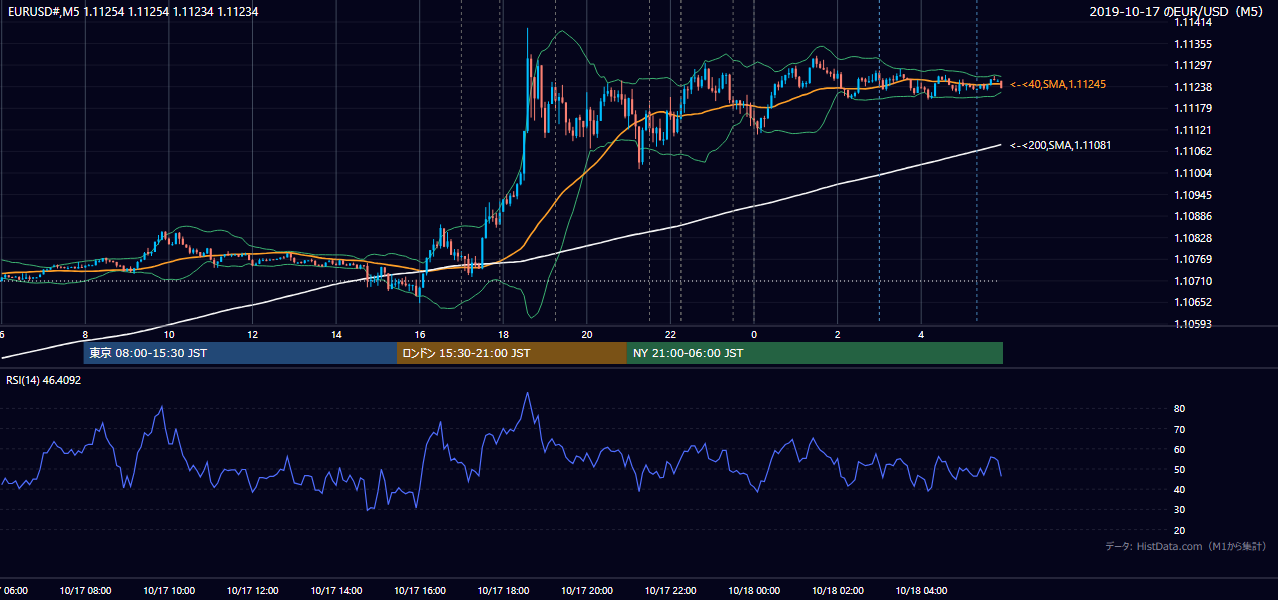Click the 10/18 02:00 date axis label
The image size is (1278, 600).
pyautogui.click(x=838, y=591)
